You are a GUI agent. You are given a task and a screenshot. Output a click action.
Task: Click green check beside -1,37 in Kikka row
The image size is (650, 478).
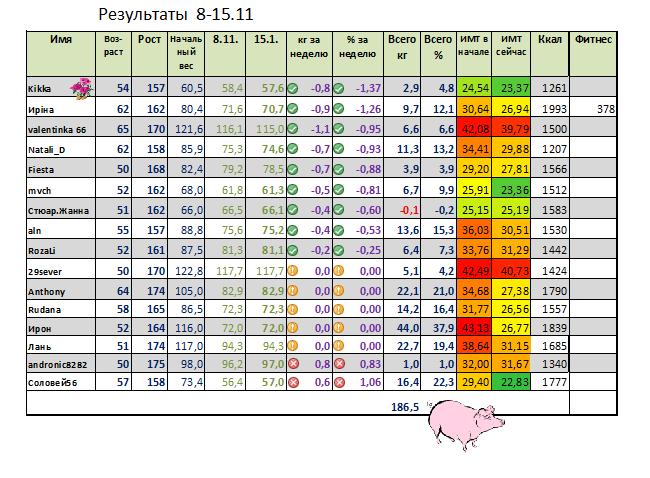click(x=339, y=88)
